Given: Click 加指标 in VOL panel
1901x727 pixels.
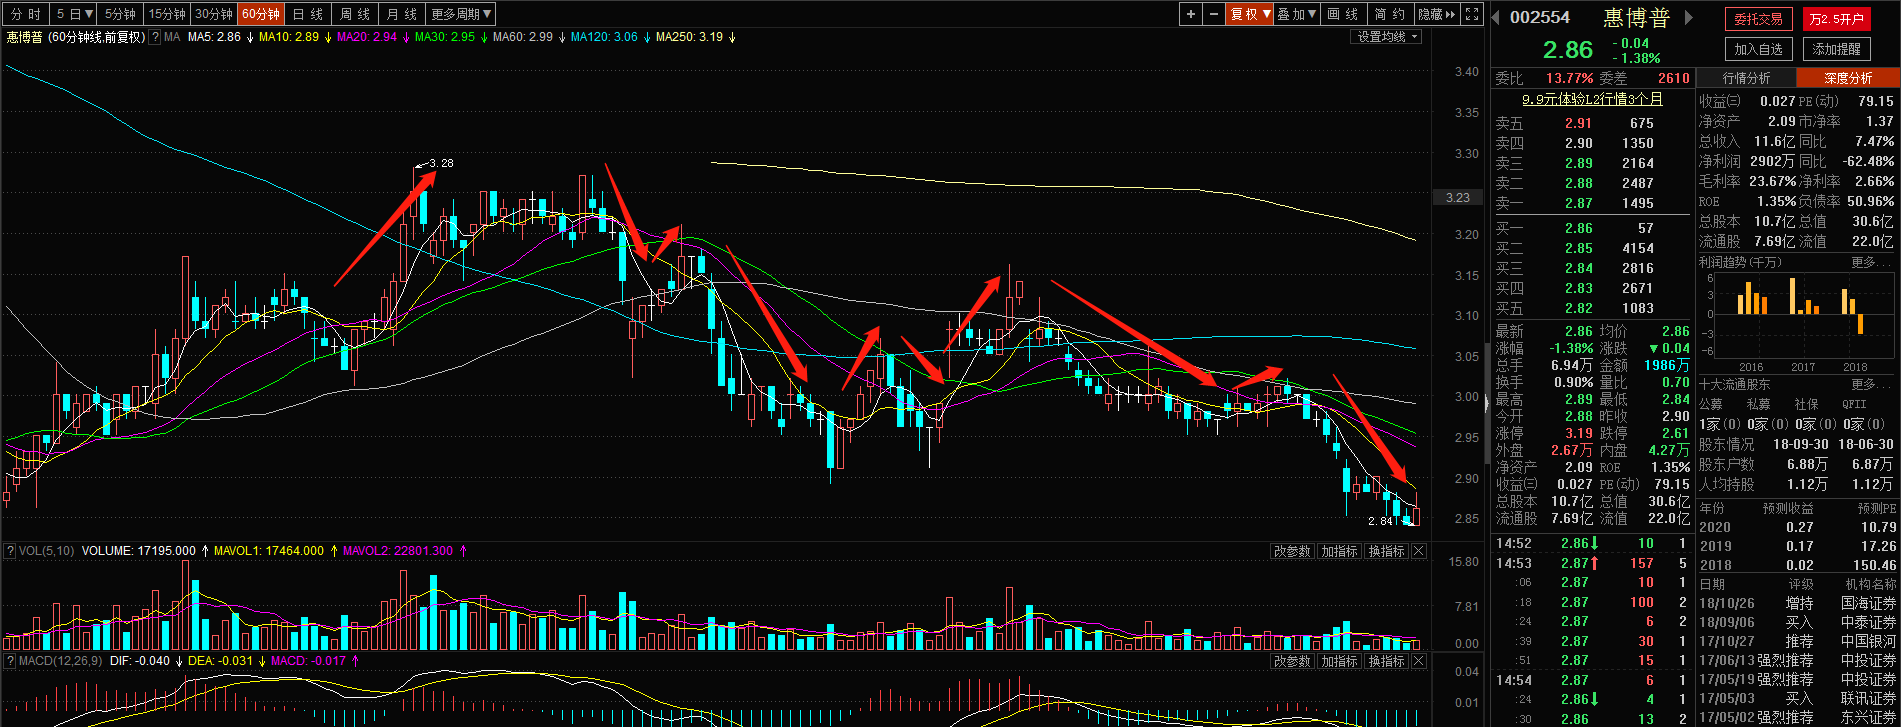Looking at the screenshot, I should [1338, 551].
